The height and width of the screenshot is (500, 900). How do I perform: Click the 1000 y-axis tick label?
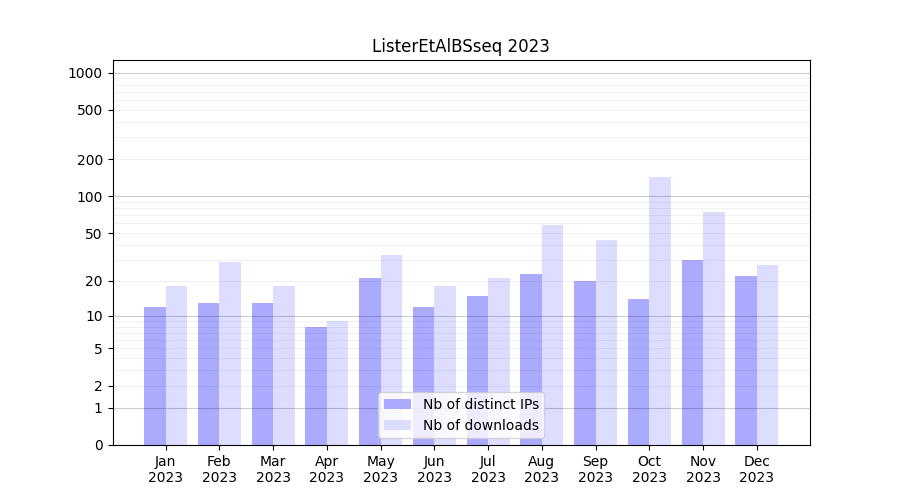85,73
